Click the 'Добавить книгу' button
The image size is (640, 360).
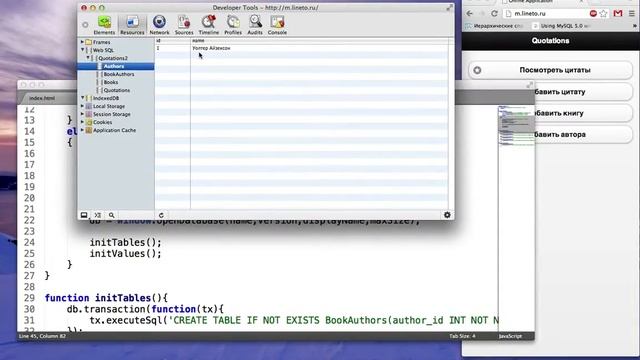tap(584, 113)
